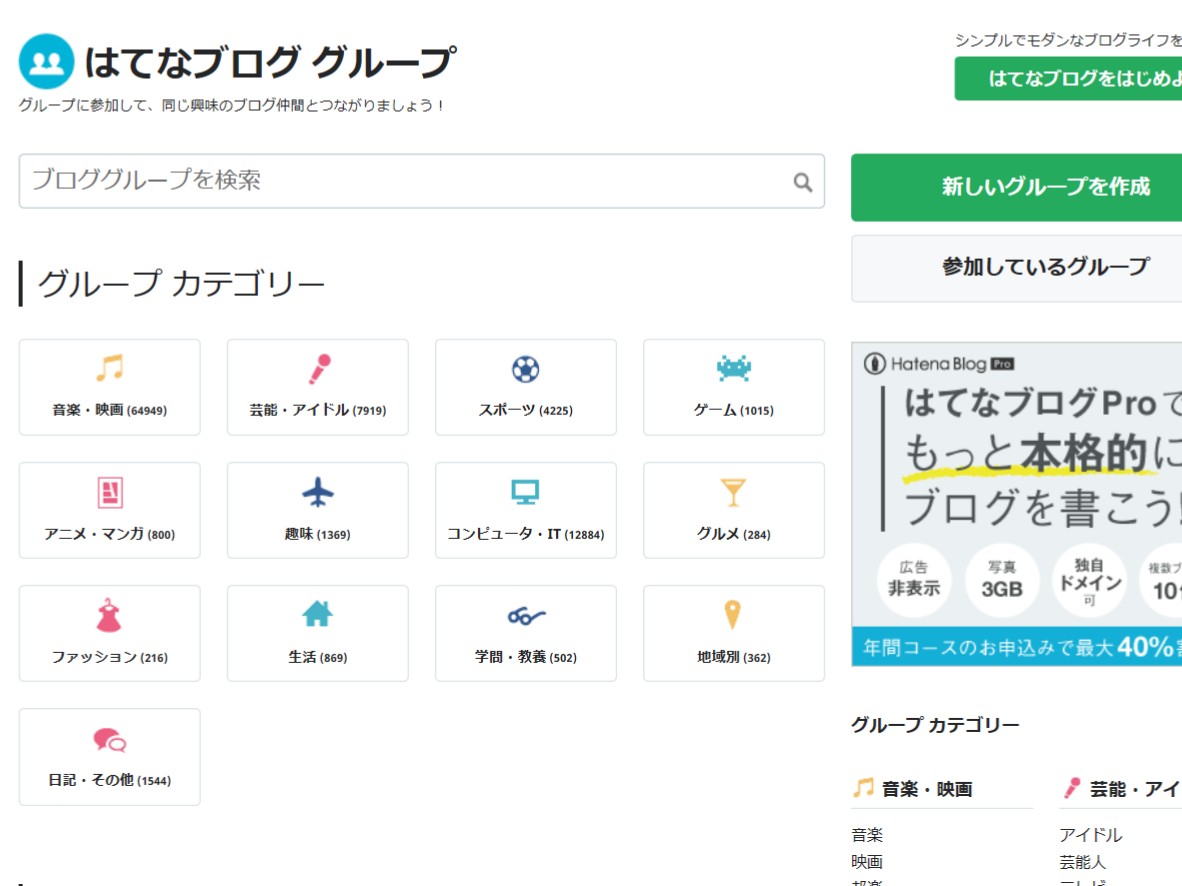Image resolution: width=1182 pixels, height=886 pixels.
Task: Click the はてなブログをはじめよう green button
Action: (1068, 78)
